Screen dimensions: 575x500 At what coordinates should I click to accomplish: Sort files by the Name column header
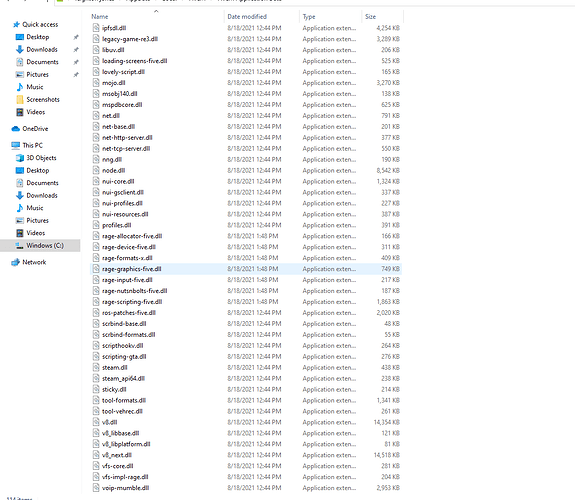coord(100,17)
